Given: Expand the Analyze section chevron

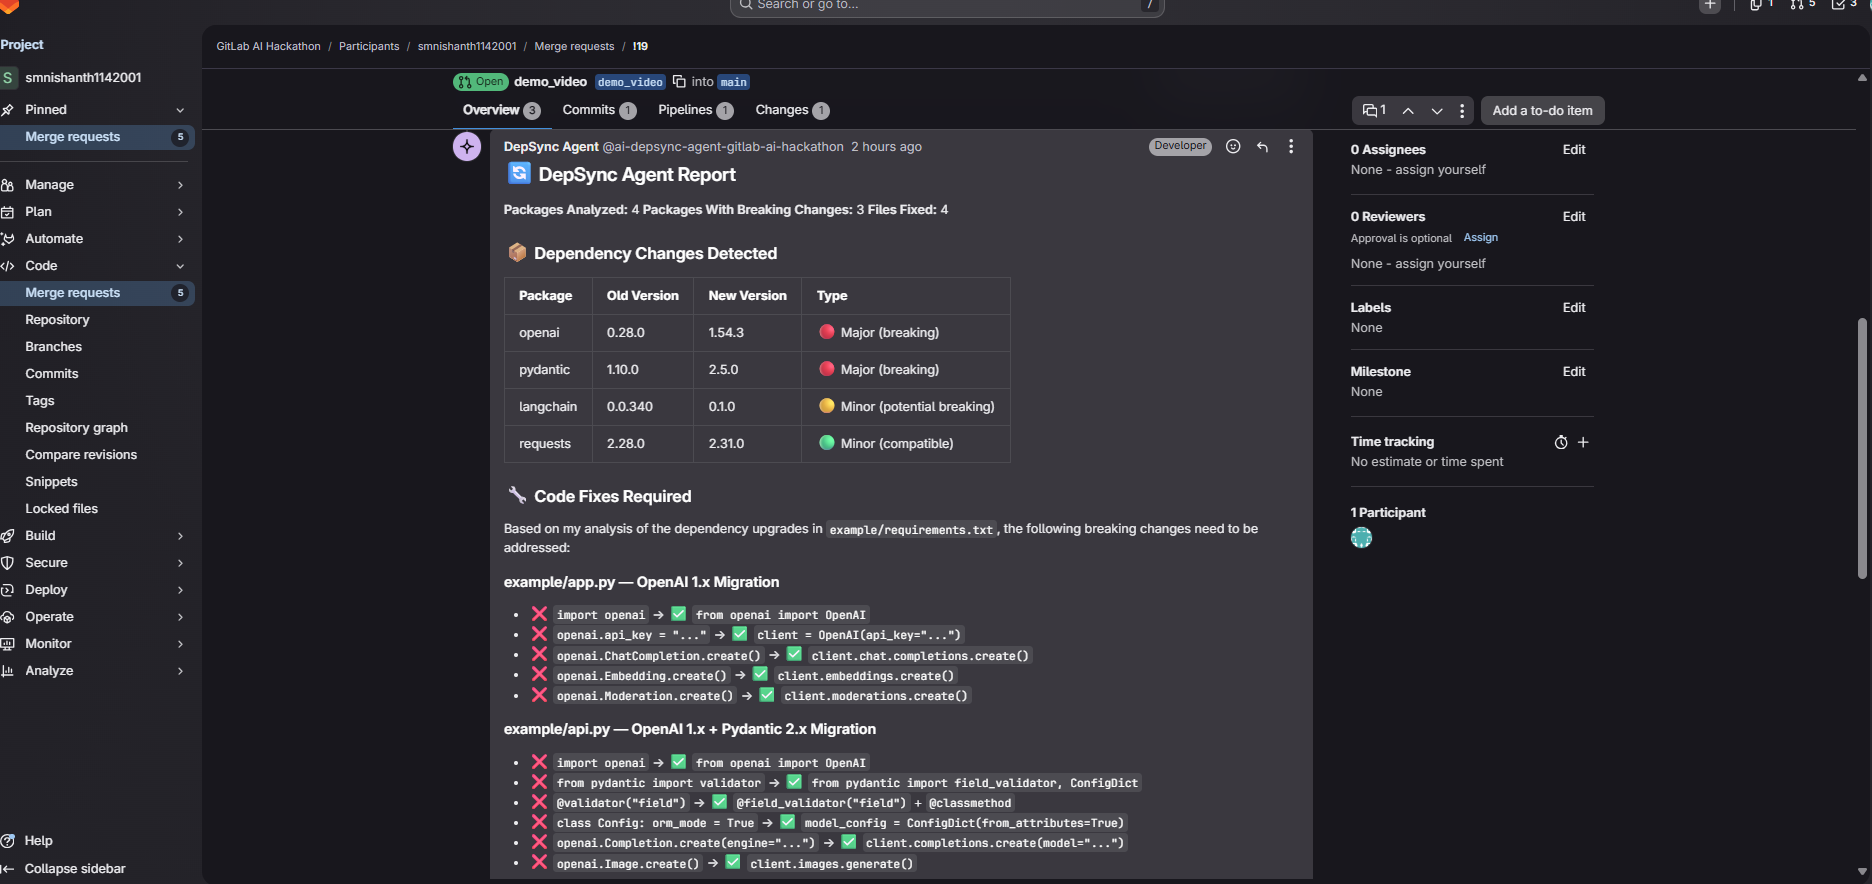Looking at the screenshot, I should pos(180,671).
